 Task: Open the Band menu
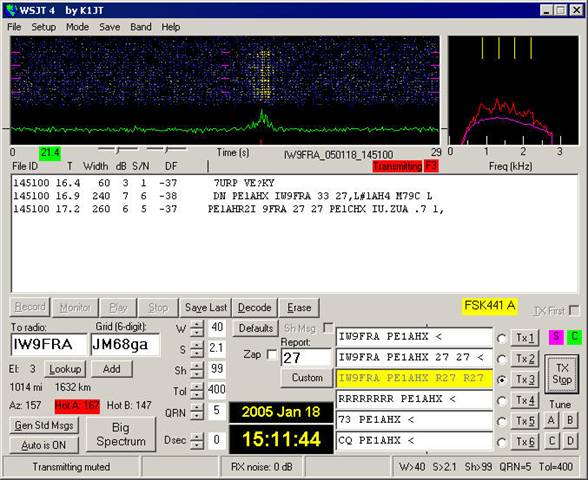tap(141, 27)
